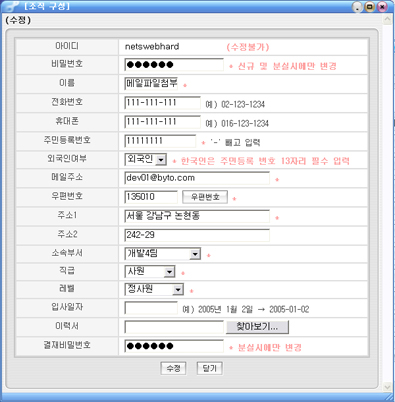This screenshot has height=402, width=395.
Task: Close the 조직 구성 window
Action: tap(382, 7)
